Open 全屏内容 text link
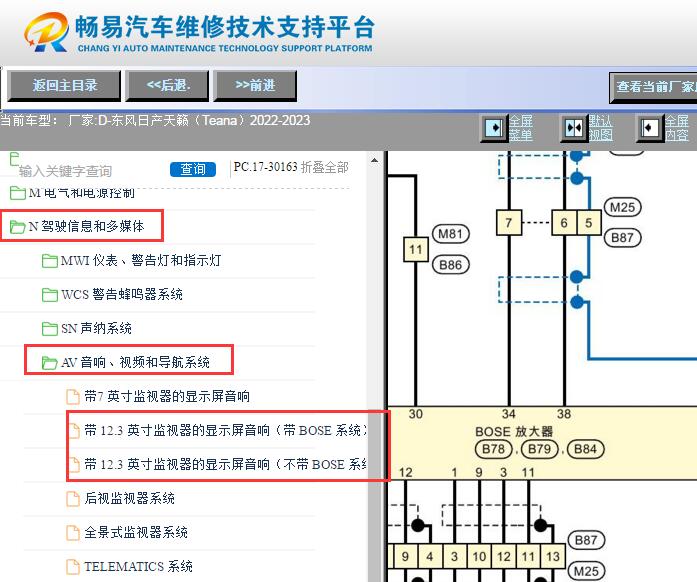 click(x=677, y=128)
